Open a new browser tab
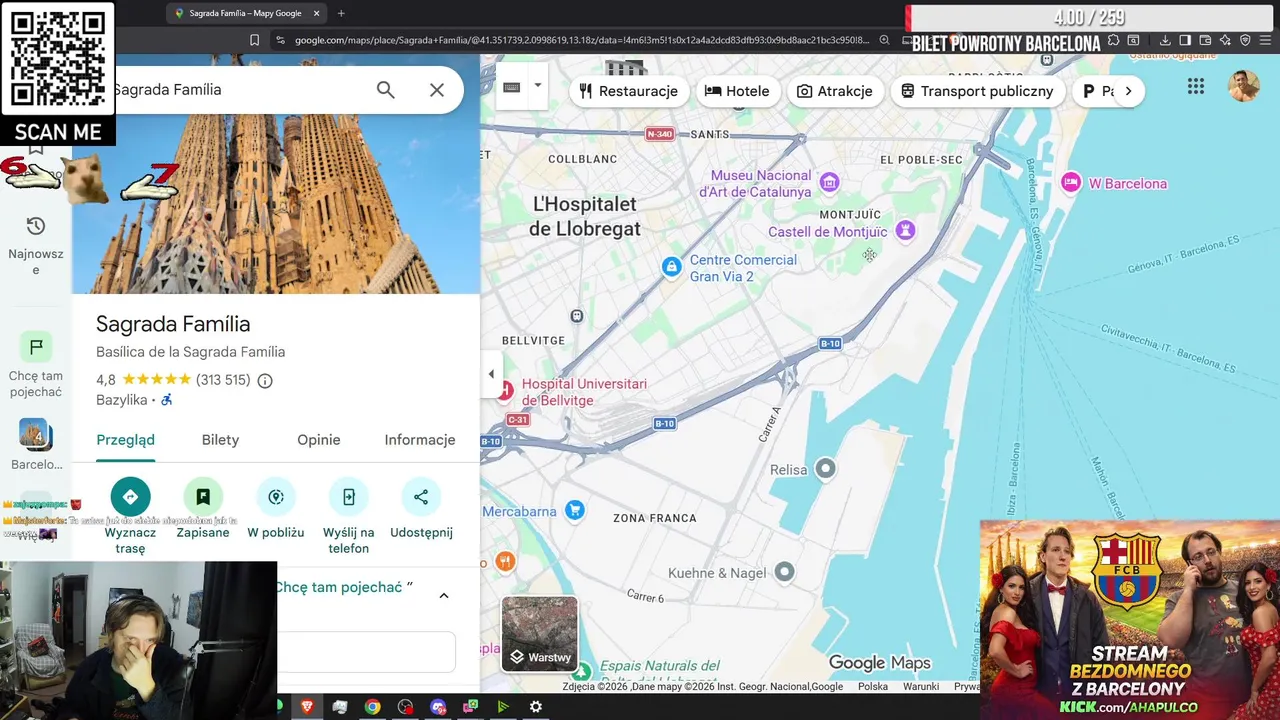Viewport: 1280px width, 720px height. [x=341, y=13]
